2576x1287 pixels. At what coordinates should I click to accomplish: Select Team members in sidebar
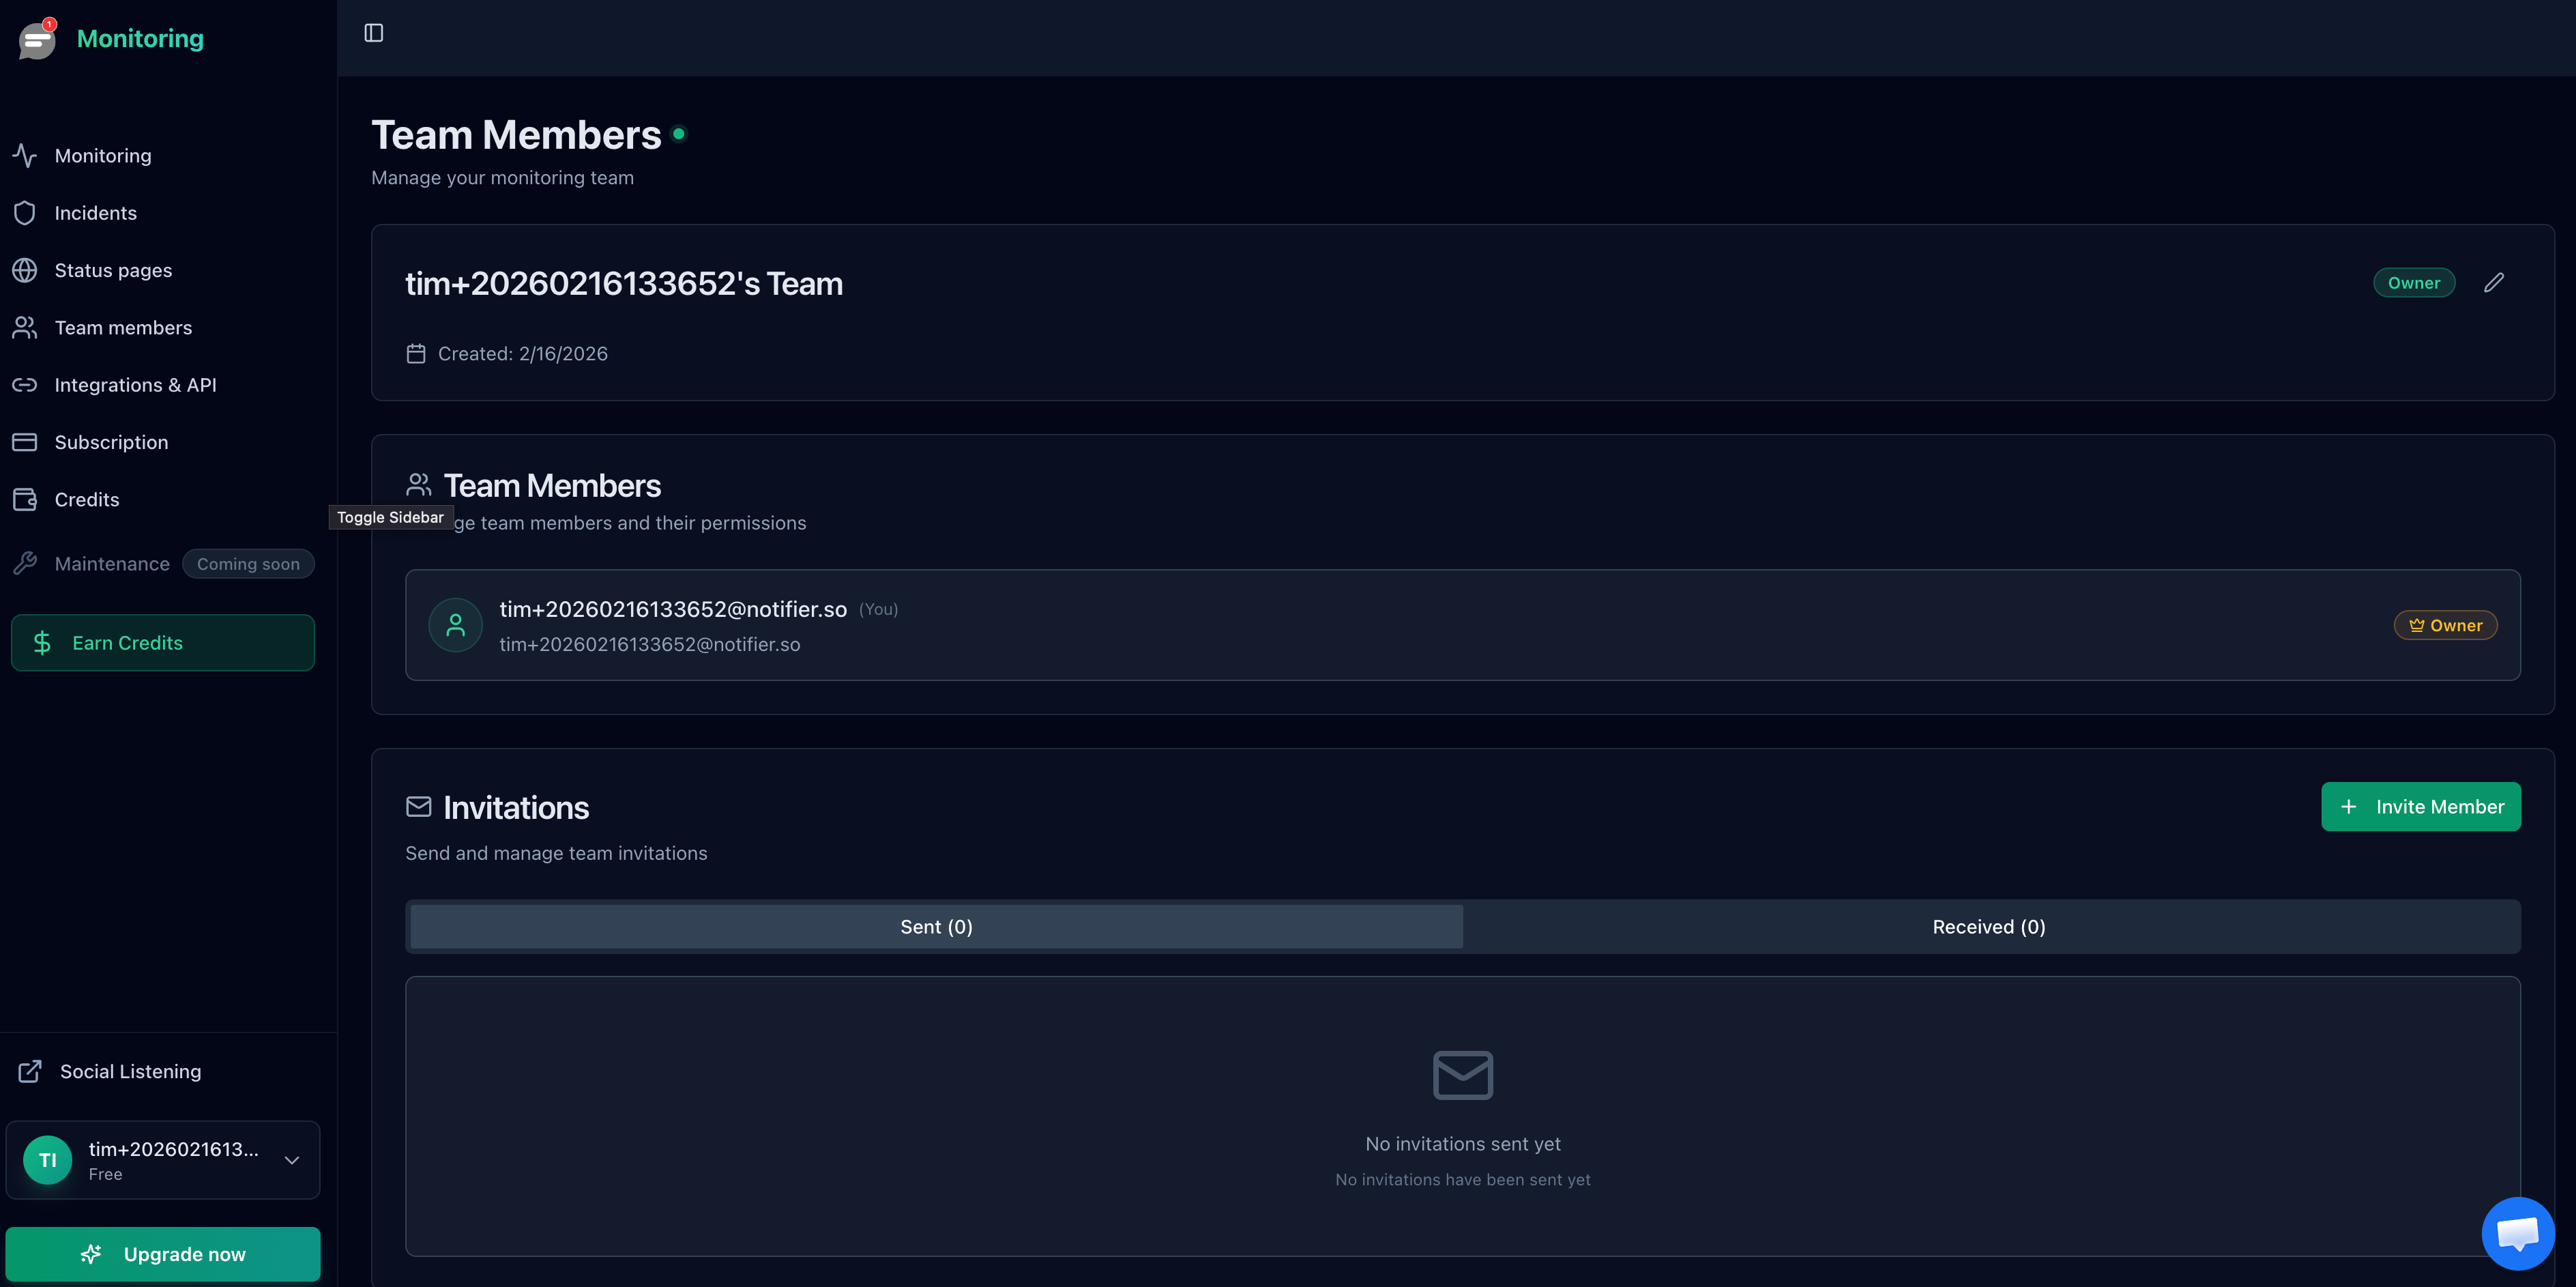click(x=122, y=328)
